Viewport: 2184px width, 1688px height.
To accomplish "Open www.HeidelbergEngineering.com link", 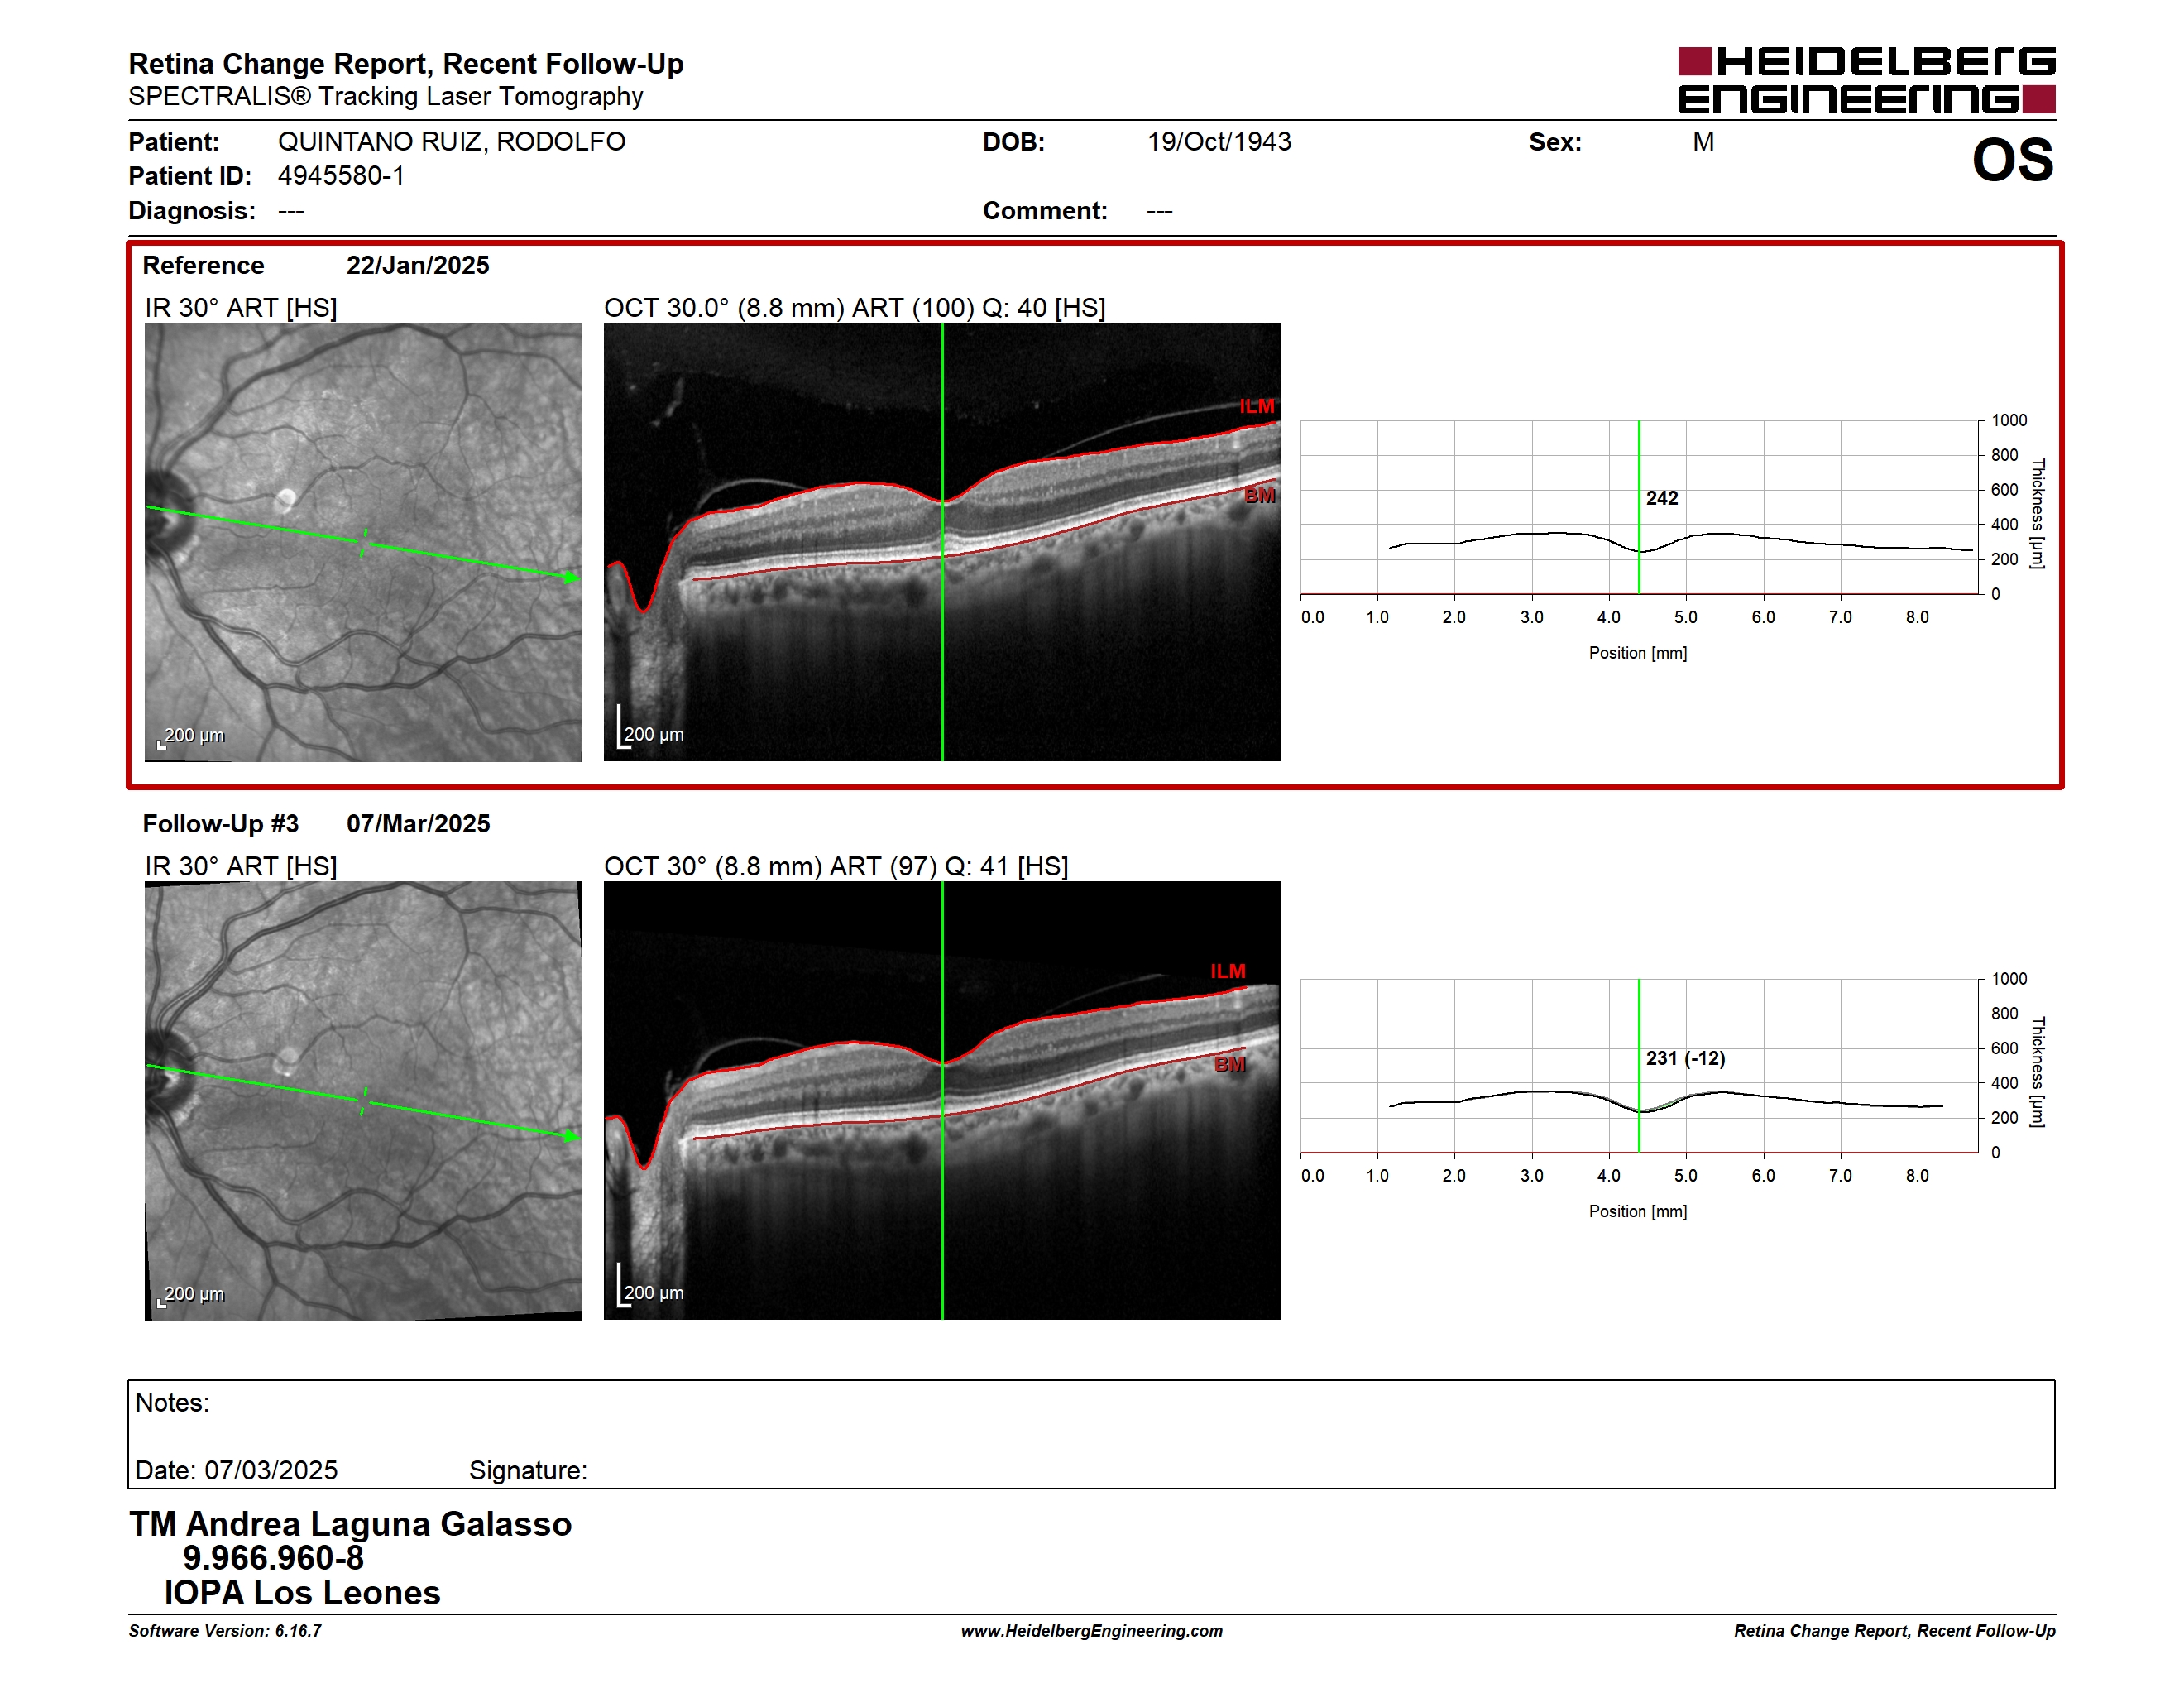I will 1092,1631.
